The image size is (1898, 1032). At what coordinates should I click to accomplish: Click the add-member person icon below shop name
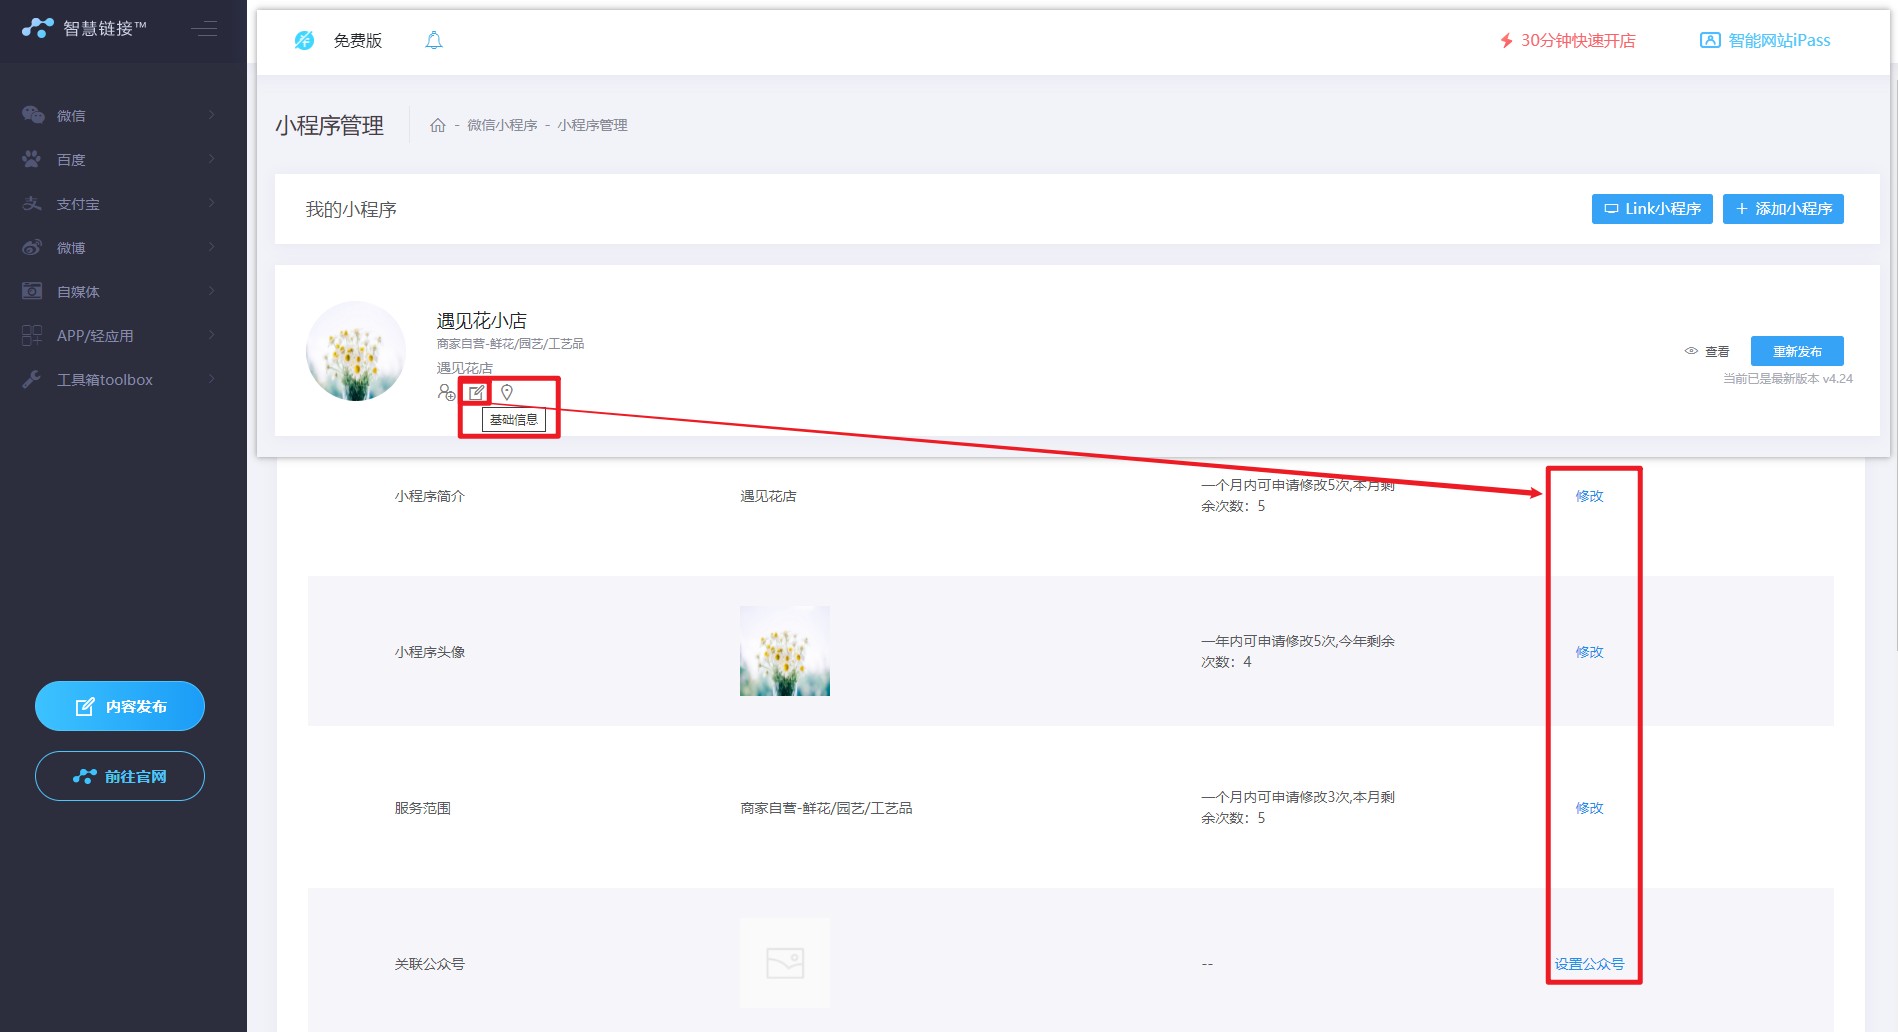446,394
